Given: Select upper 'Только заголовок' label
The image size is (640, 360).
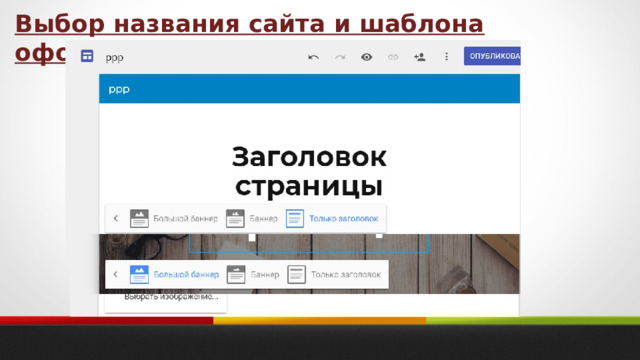Looking at the screenshot, I should 344,219.
